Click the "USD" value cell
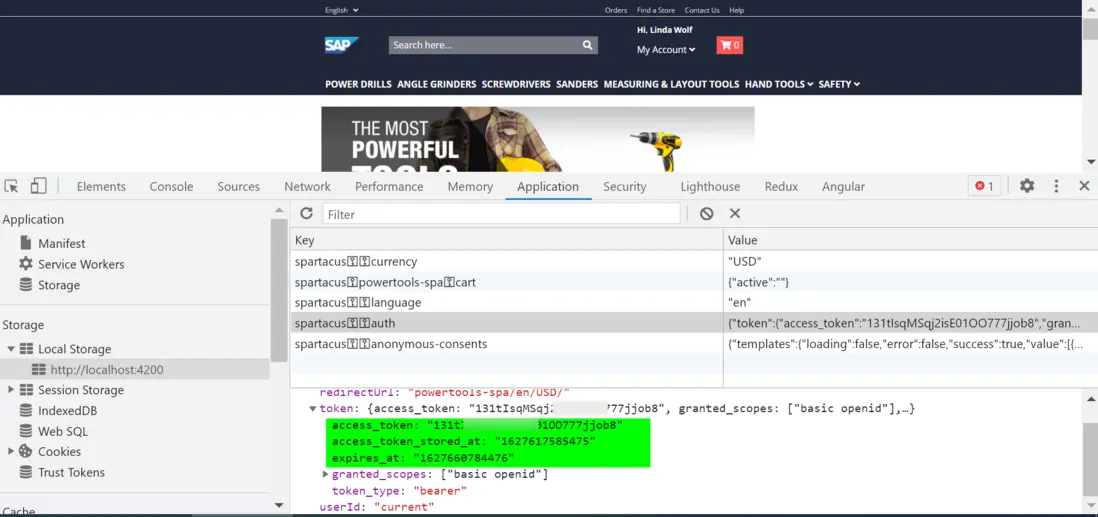1098x517 pixels. coord(910,261)
